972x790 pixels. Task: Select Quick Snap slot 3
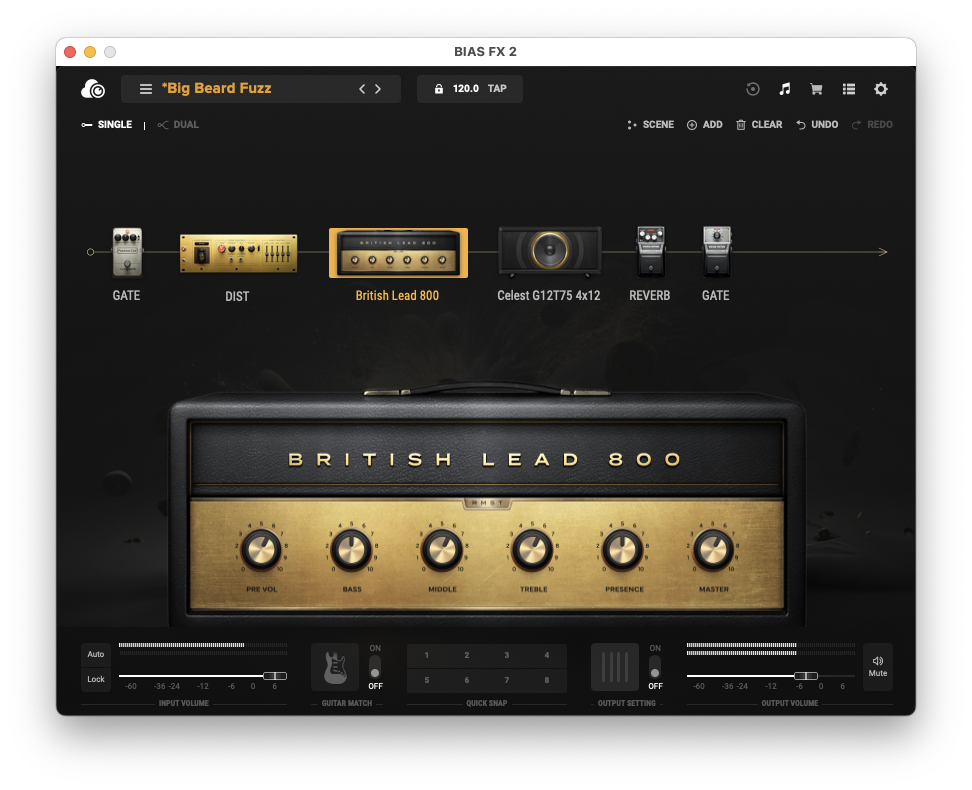point(506,655)
